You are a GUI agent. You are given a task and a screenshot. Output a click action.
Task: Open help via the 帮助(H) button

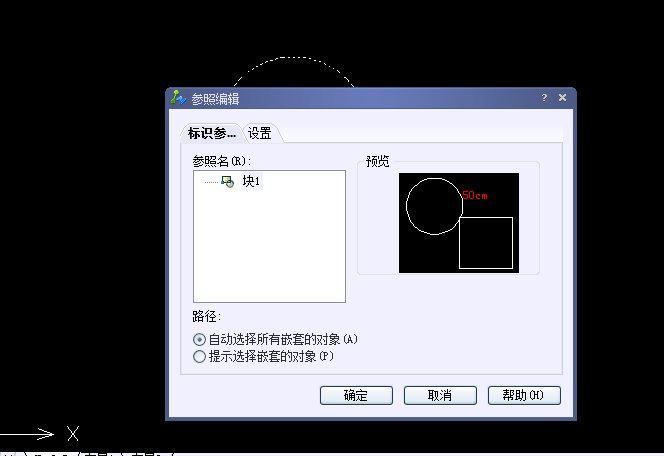[524, 395]
